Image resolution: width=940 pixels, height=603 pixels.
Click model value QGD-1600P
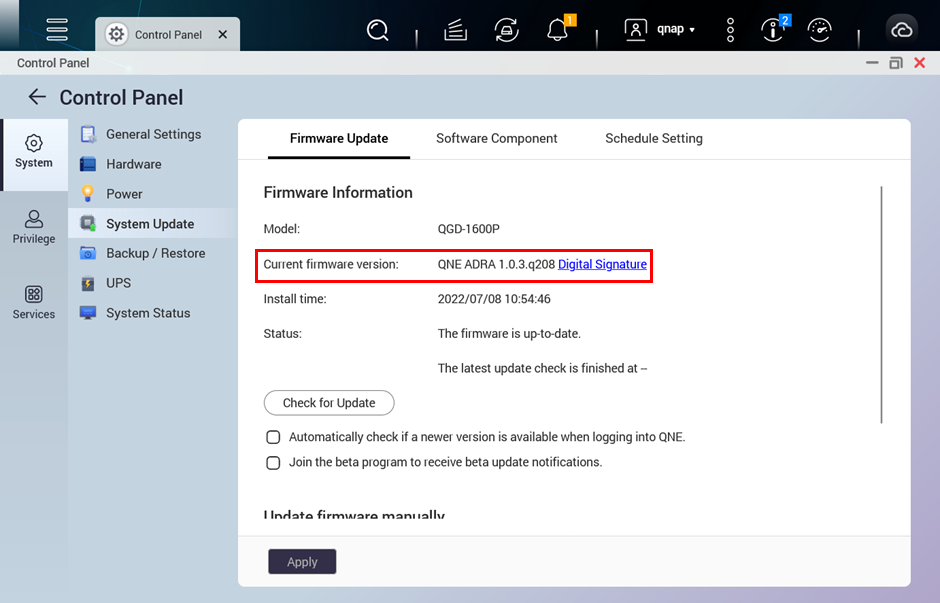click(469, 229)
